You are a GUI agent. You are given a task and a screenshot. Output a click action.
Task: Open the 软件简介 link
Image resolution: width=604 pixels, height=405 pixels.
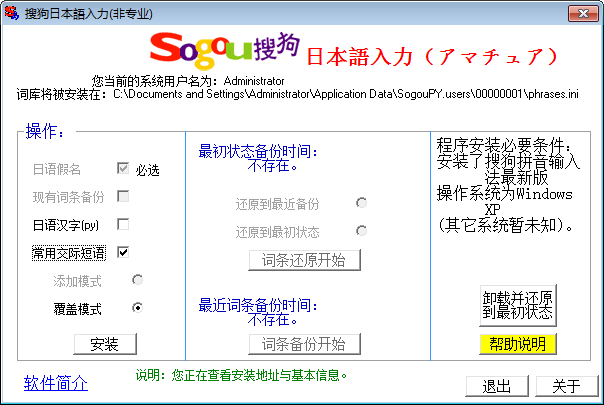coord(56,383)
